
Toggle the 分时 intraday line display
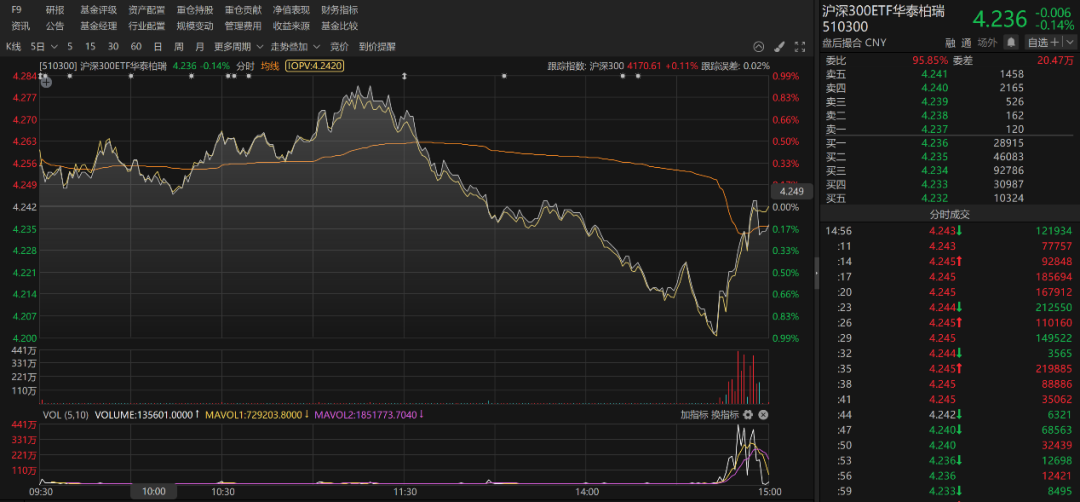pyautogui.click(x=245, y=66)
